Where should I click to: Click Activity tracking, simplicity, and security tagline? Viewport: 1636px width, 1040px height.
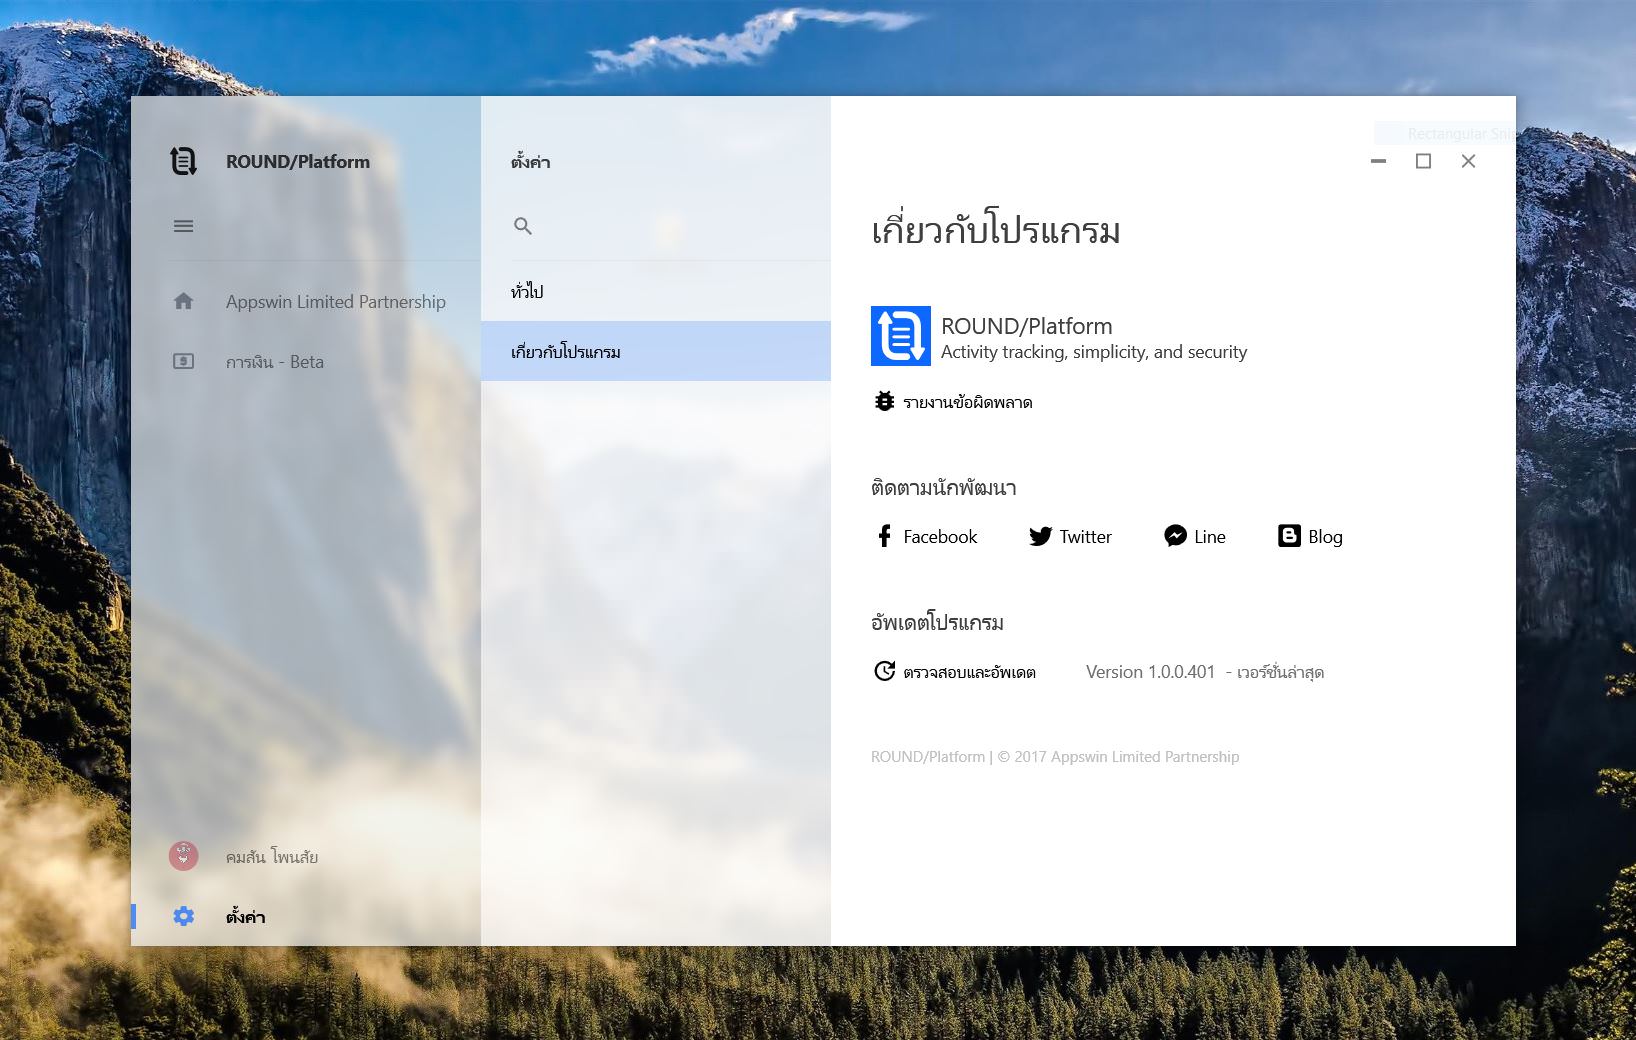(1094, 352)
